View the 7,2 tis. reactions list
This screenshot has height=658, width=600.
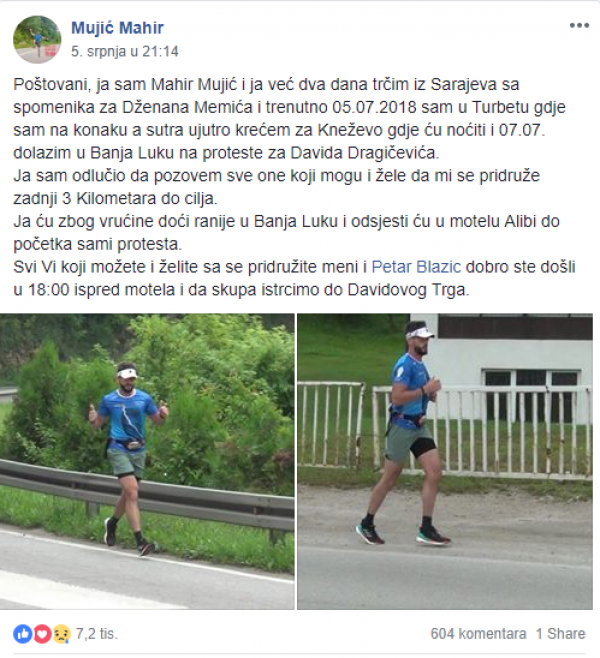(97, 634)
